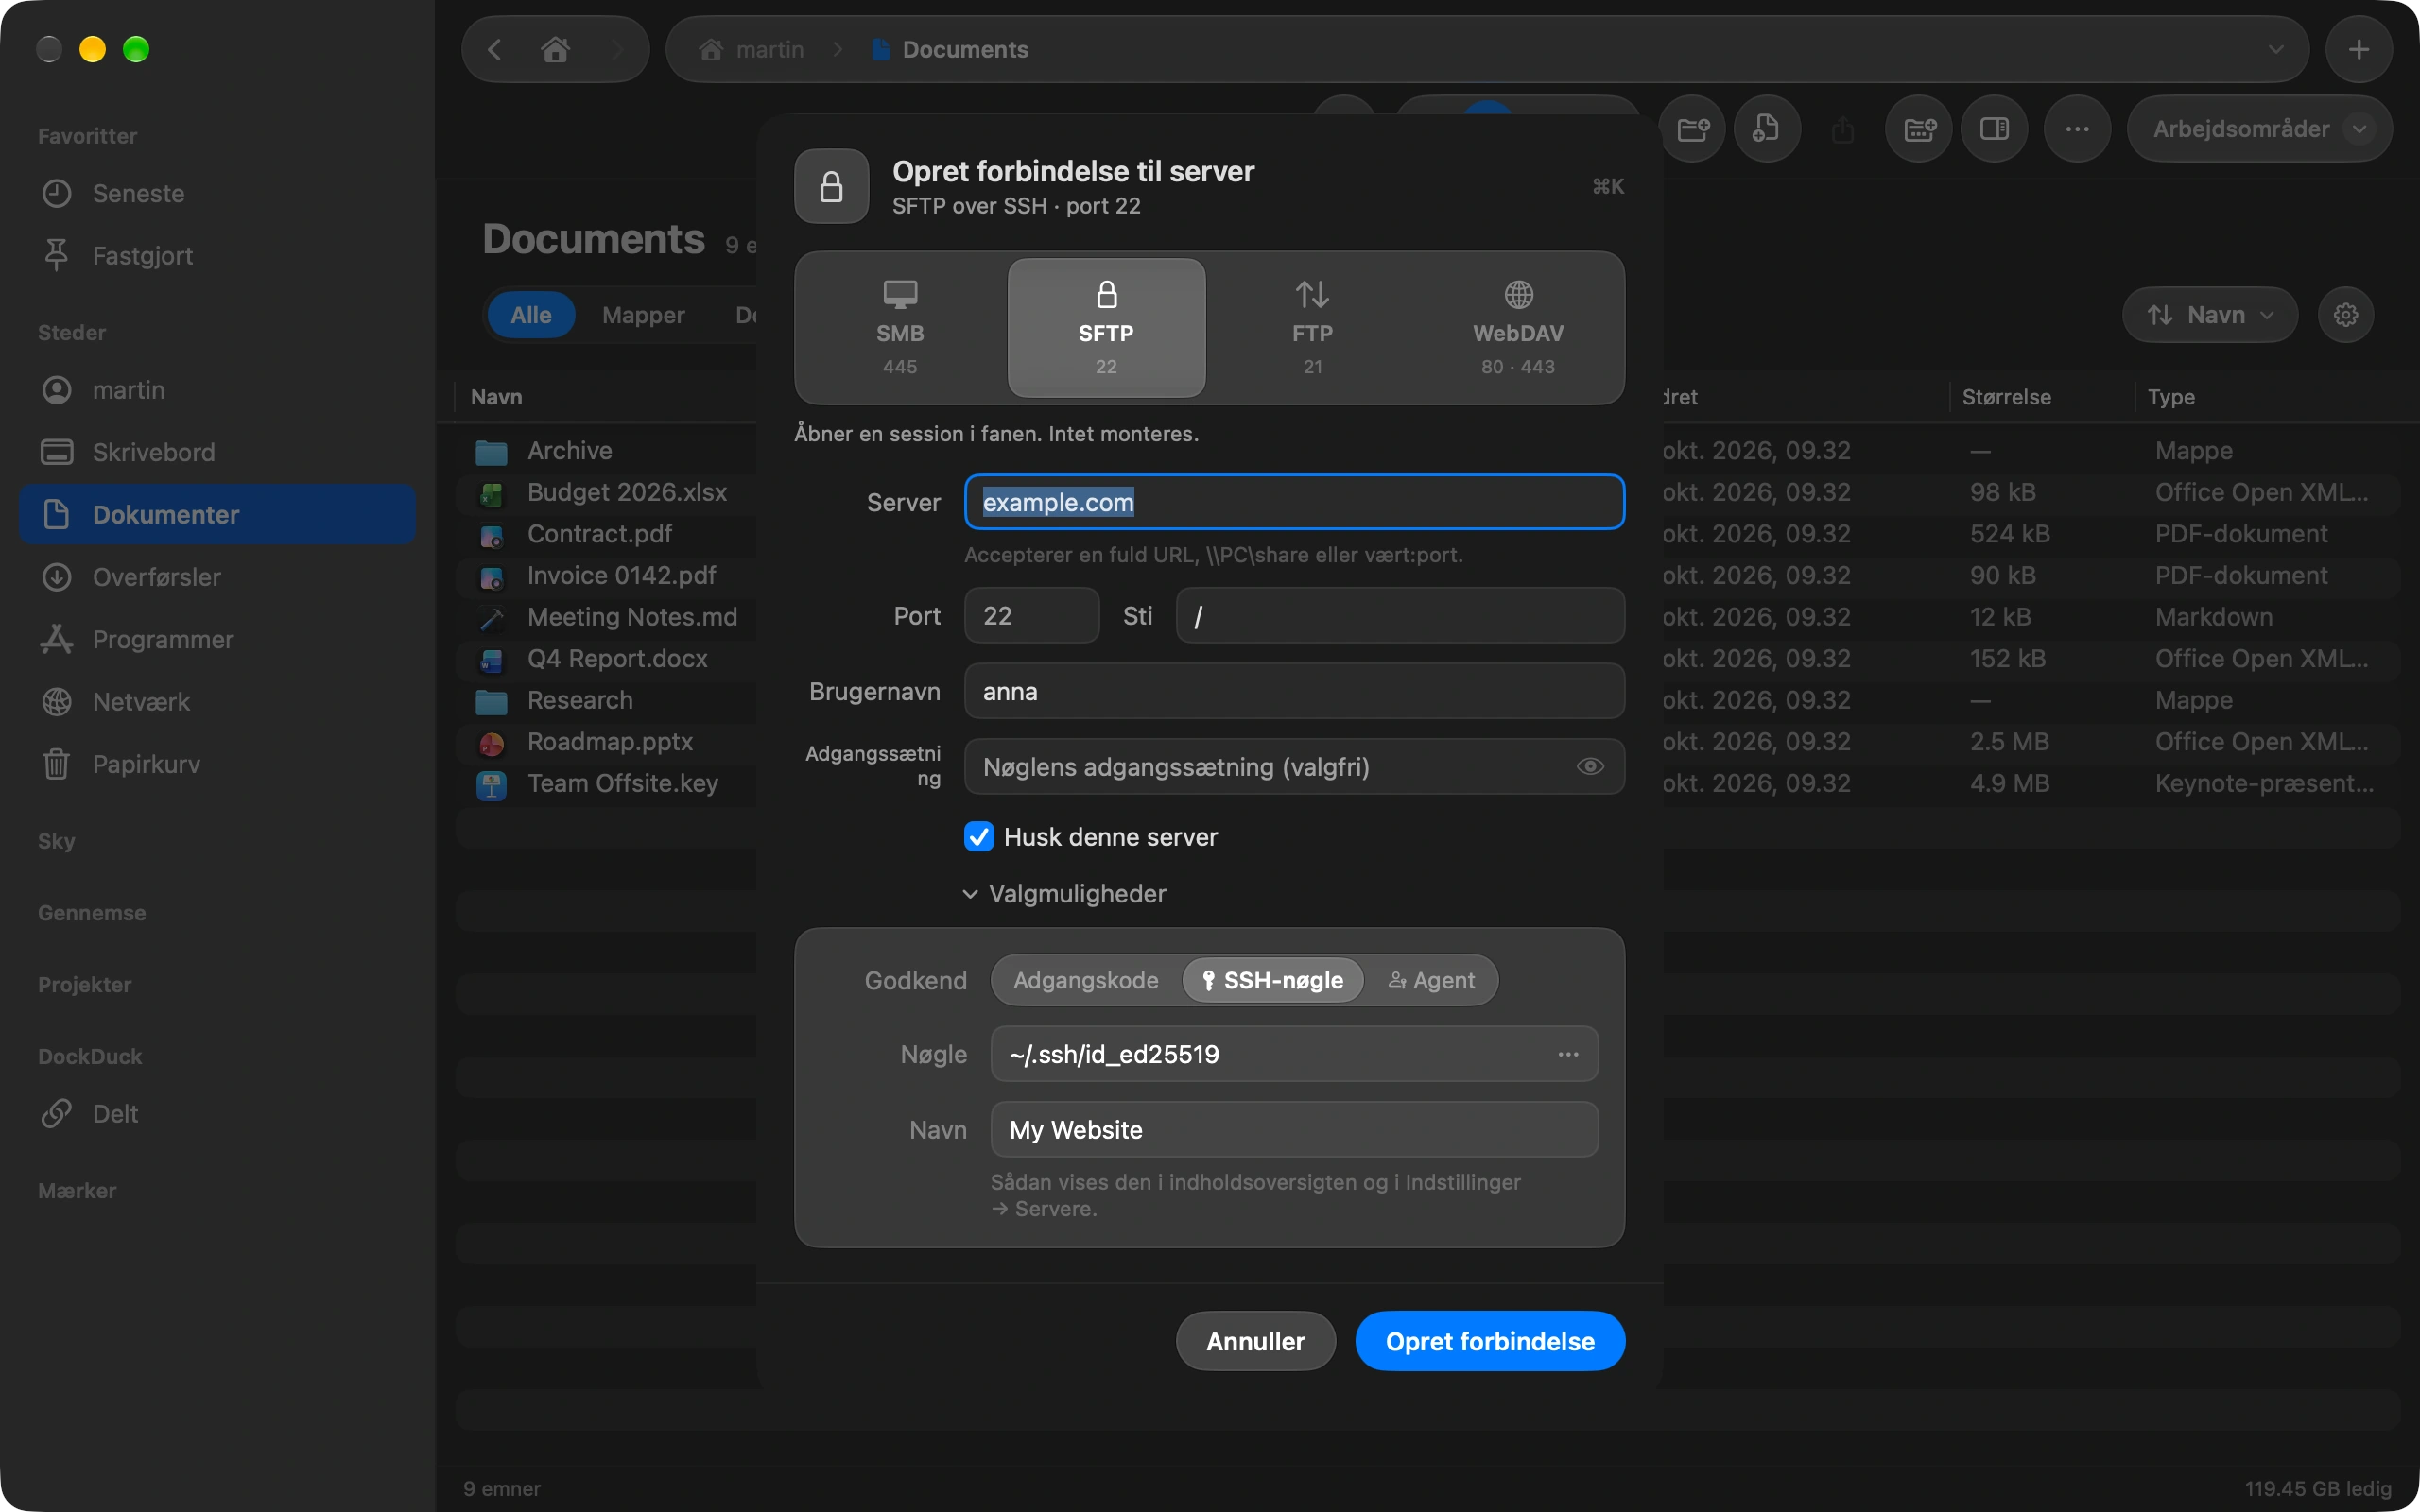
Task: Select the Mapper filter pill
Action: tap(643, 315)
